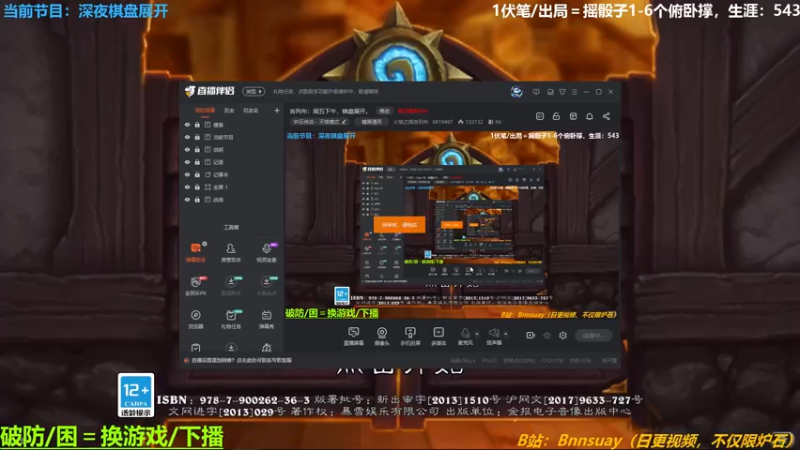Toggle lock on 记录 source

click(x=197, y=162)
